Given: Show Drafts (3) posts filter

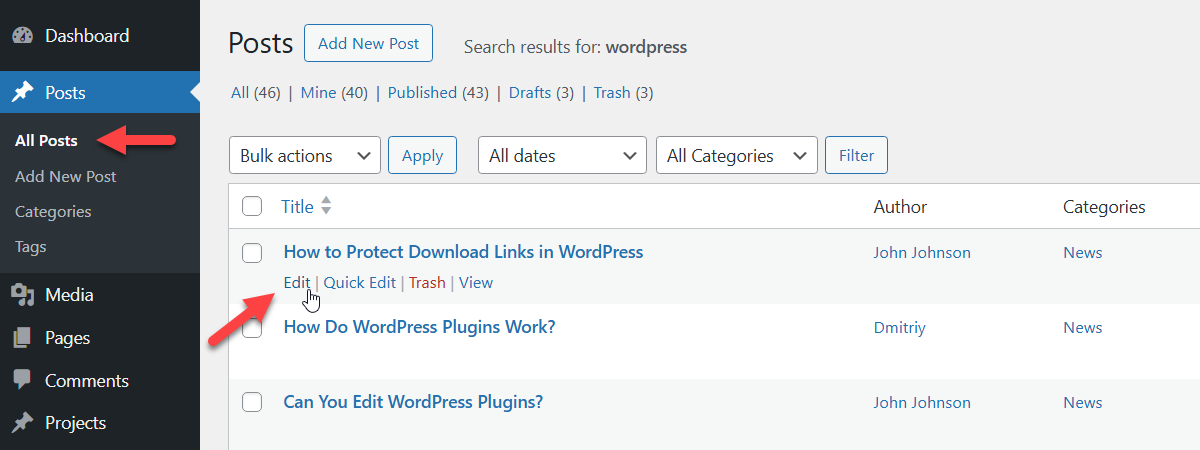Looking at the screenshot, I should [x=541, y=93].
